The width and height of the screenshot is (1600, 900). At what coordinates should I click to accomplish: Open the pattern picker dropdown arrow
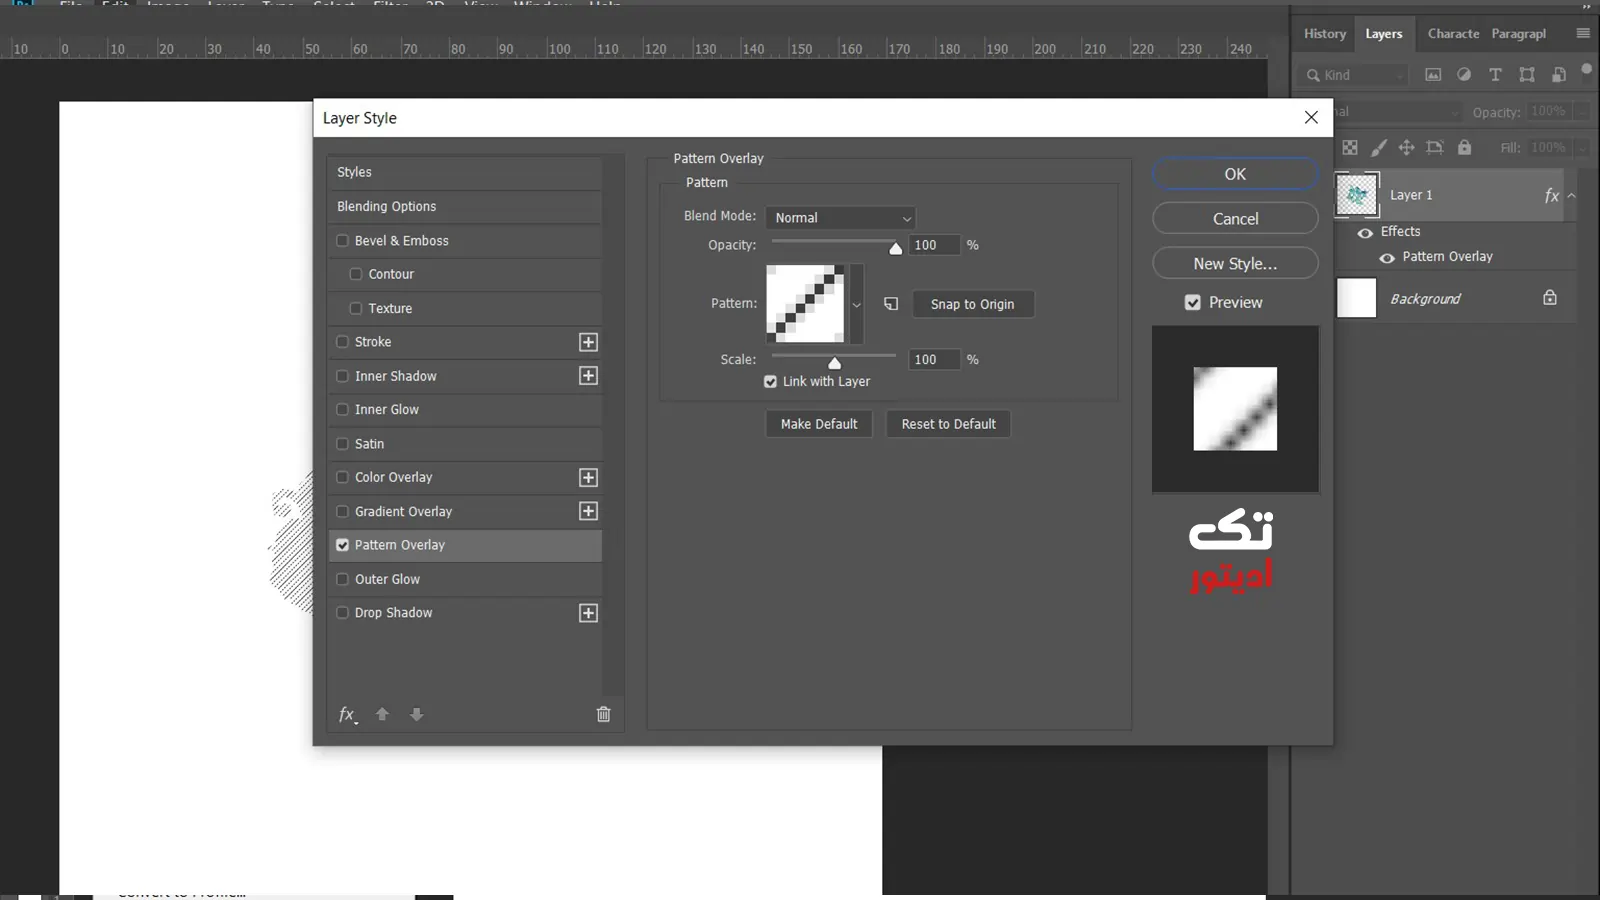[856, 305]
